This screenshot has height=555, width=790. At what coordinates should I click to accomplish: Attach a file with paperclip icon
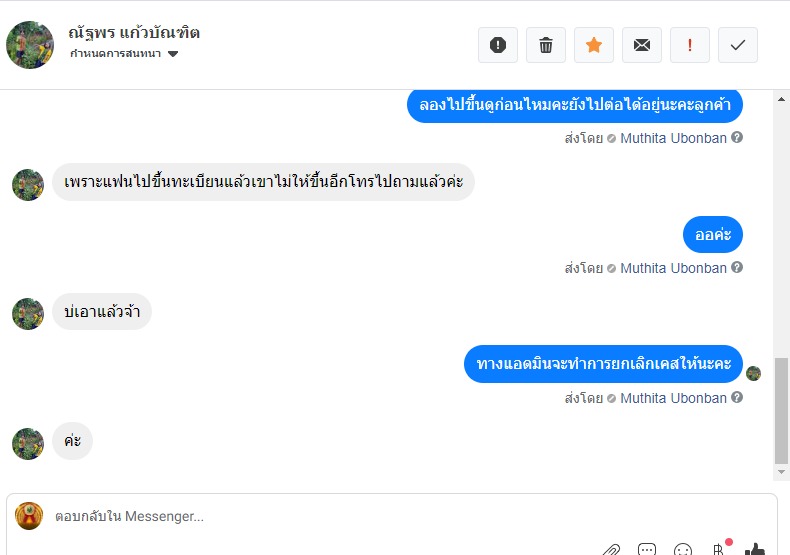tap(611, 549)
